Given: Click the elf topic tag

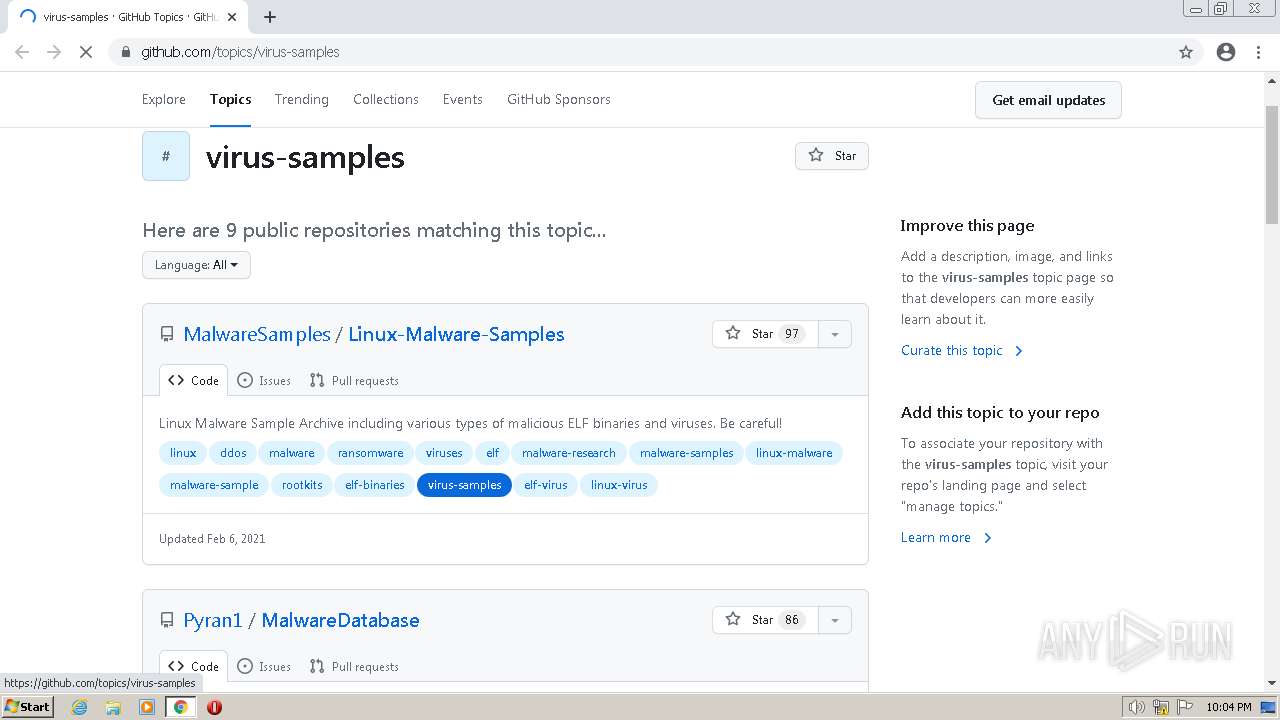Looking at the screenshot, I should [x=493, y=453].
